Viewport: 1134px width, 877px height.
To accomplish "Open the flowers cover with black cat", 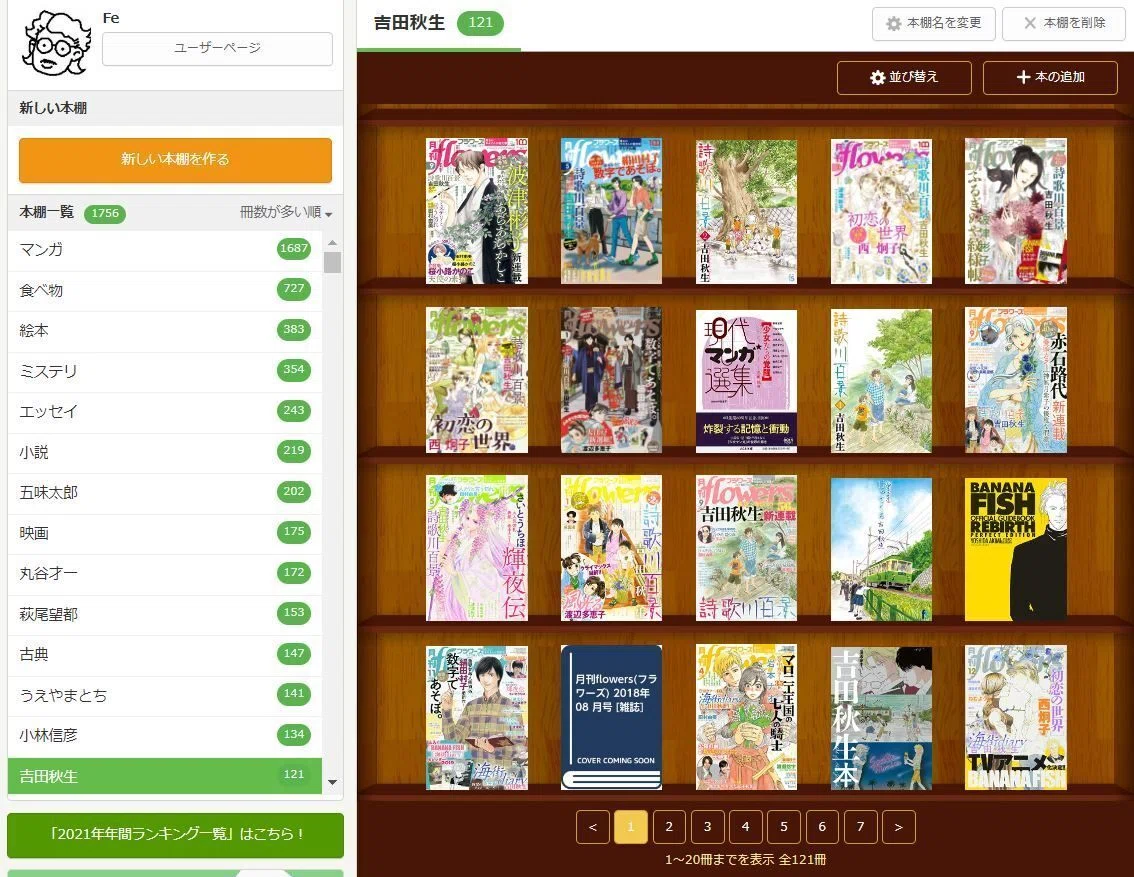I will [x=1015, y=211].
